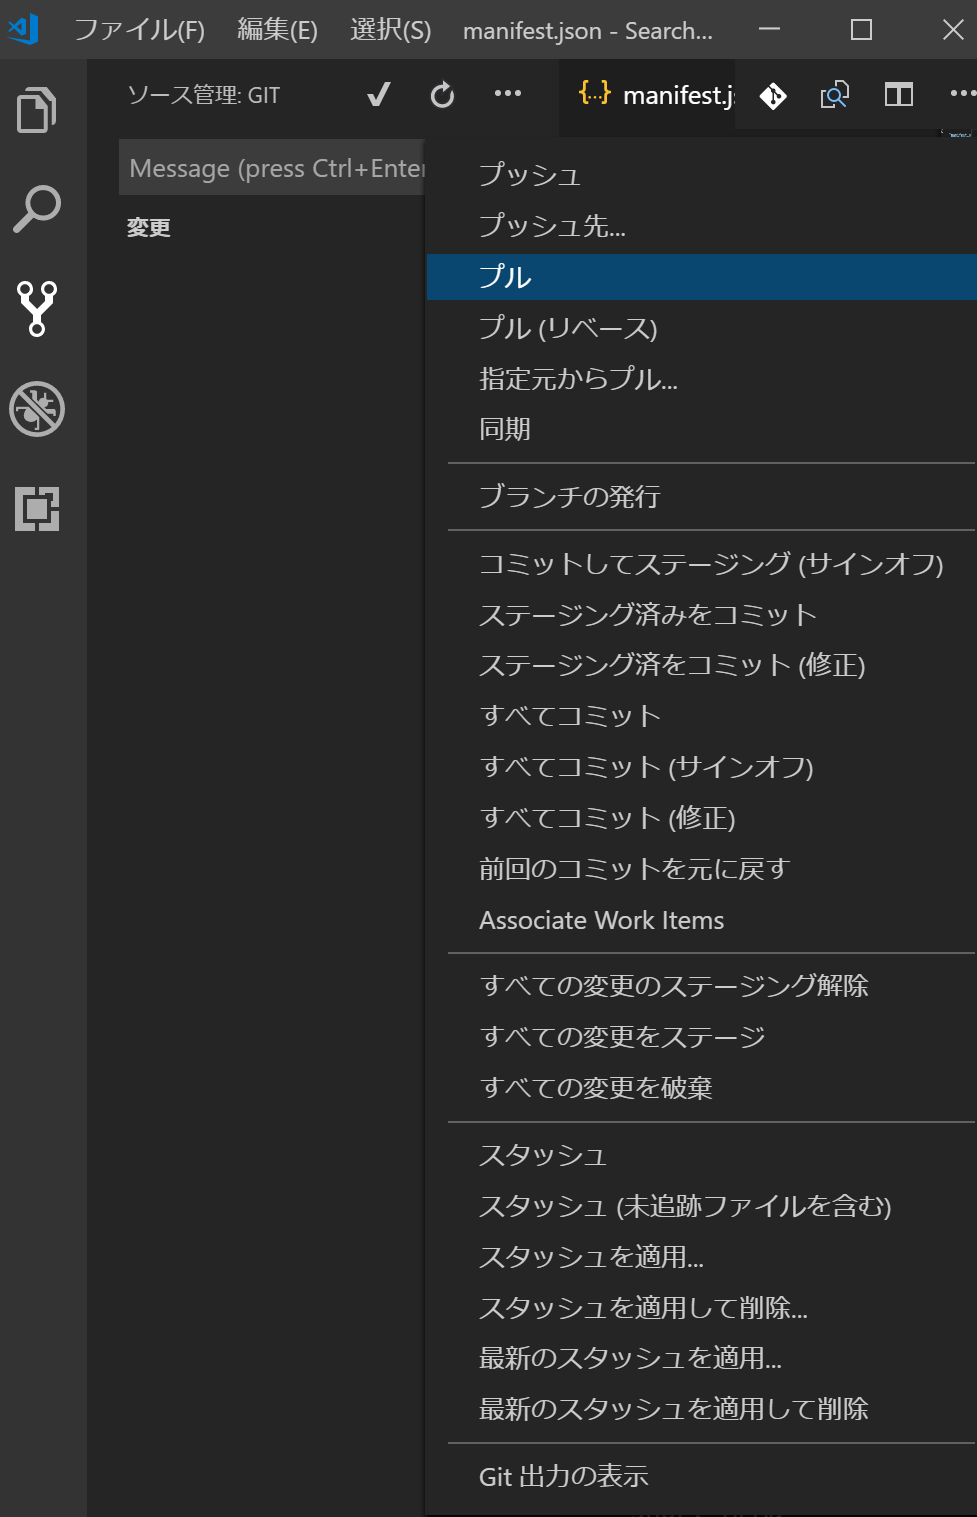This screenshot has width=977, height=1517.
Task: Open the Extensions view in the activity bar
Action: click(37, 510)
